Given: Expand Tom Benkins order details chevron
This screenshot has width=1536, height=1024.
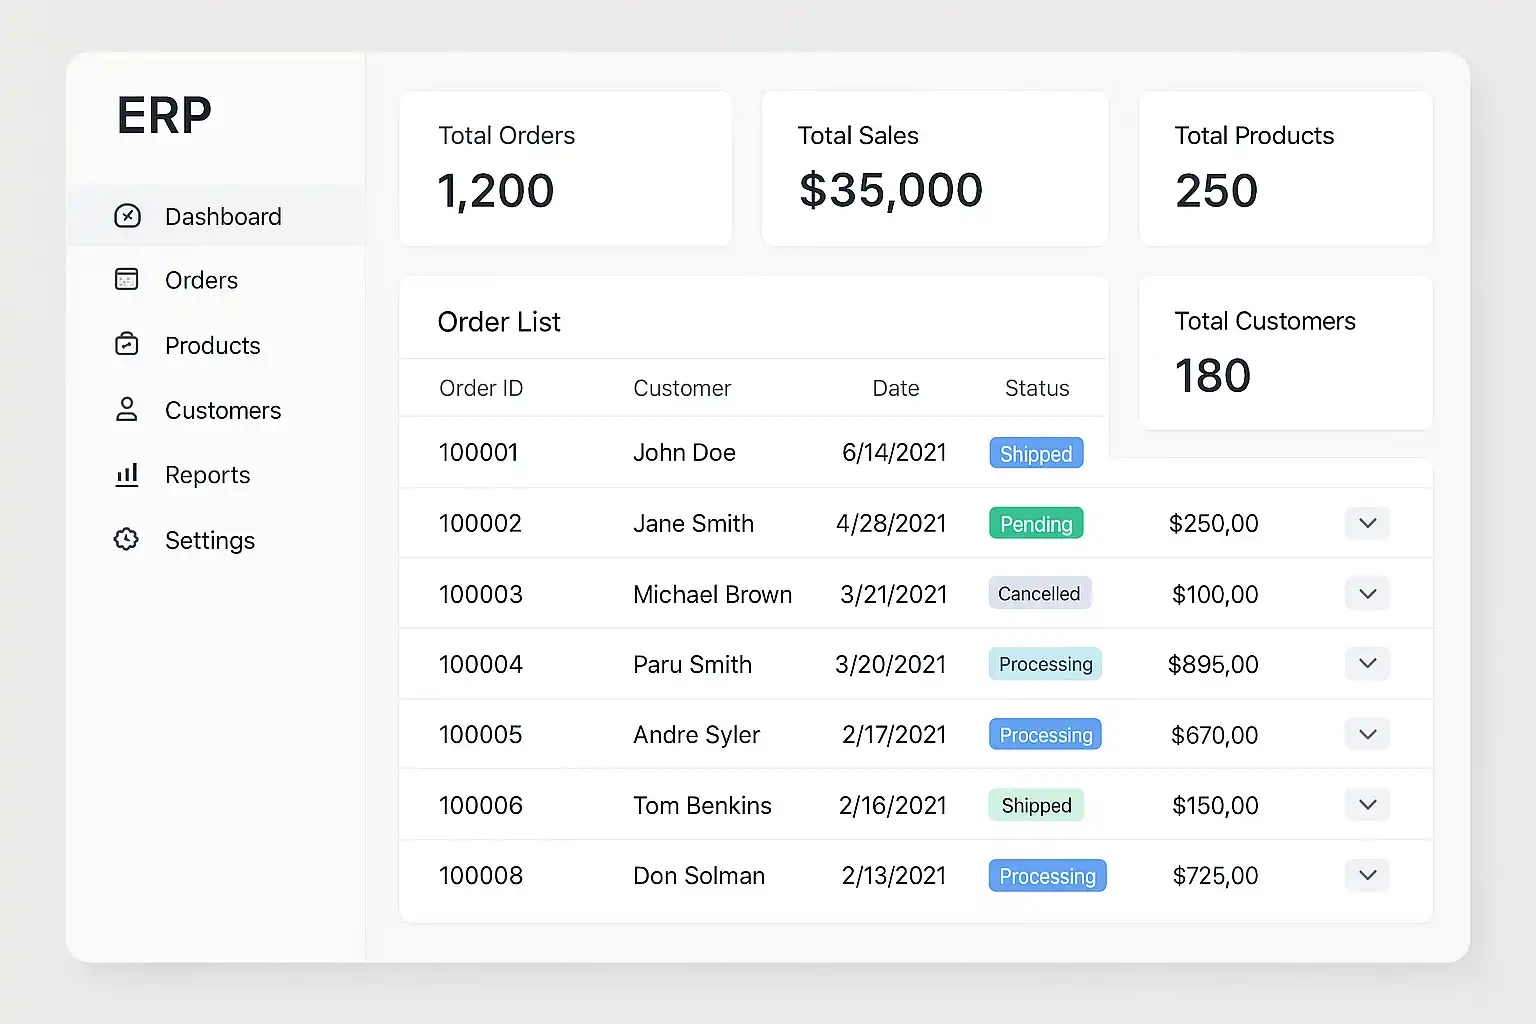Looking at the screenshot, I should tap(1367, 805).
